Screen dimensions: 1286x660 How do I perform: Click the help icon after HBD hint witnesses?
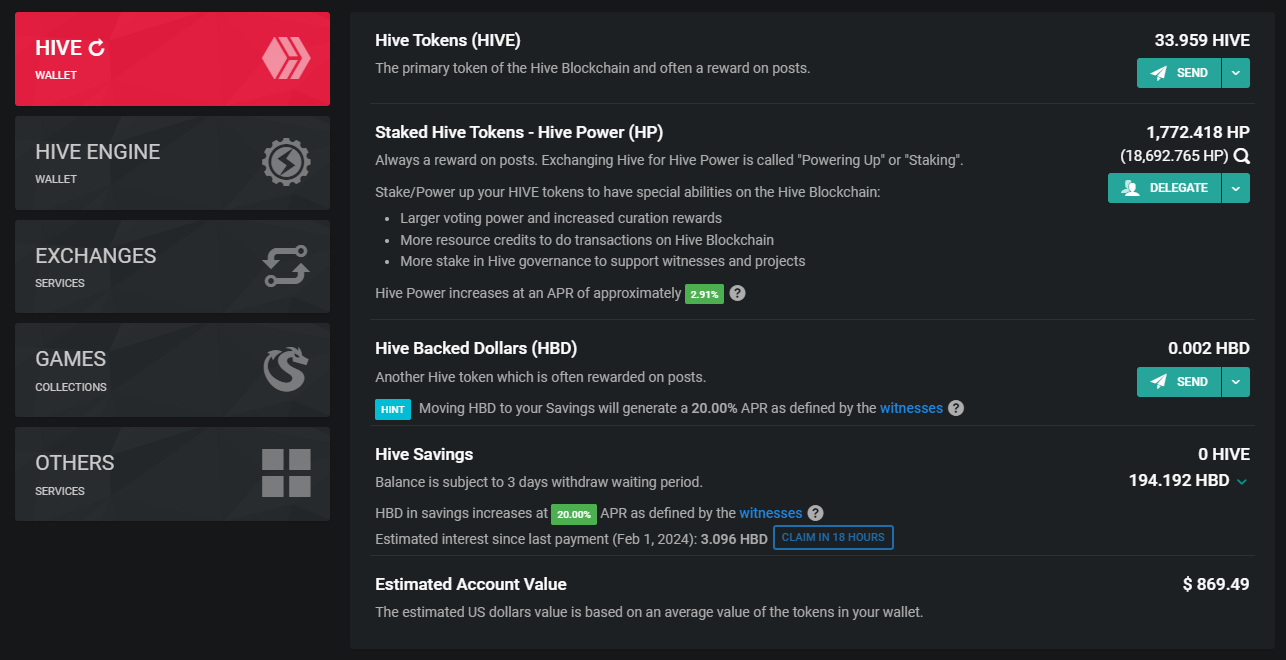point(956,408)
